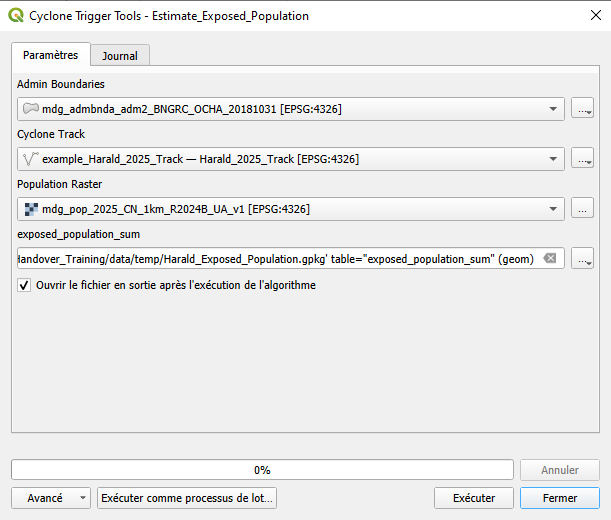Switch to the Journal tab
611x520 pixels.
pos(120,56)
